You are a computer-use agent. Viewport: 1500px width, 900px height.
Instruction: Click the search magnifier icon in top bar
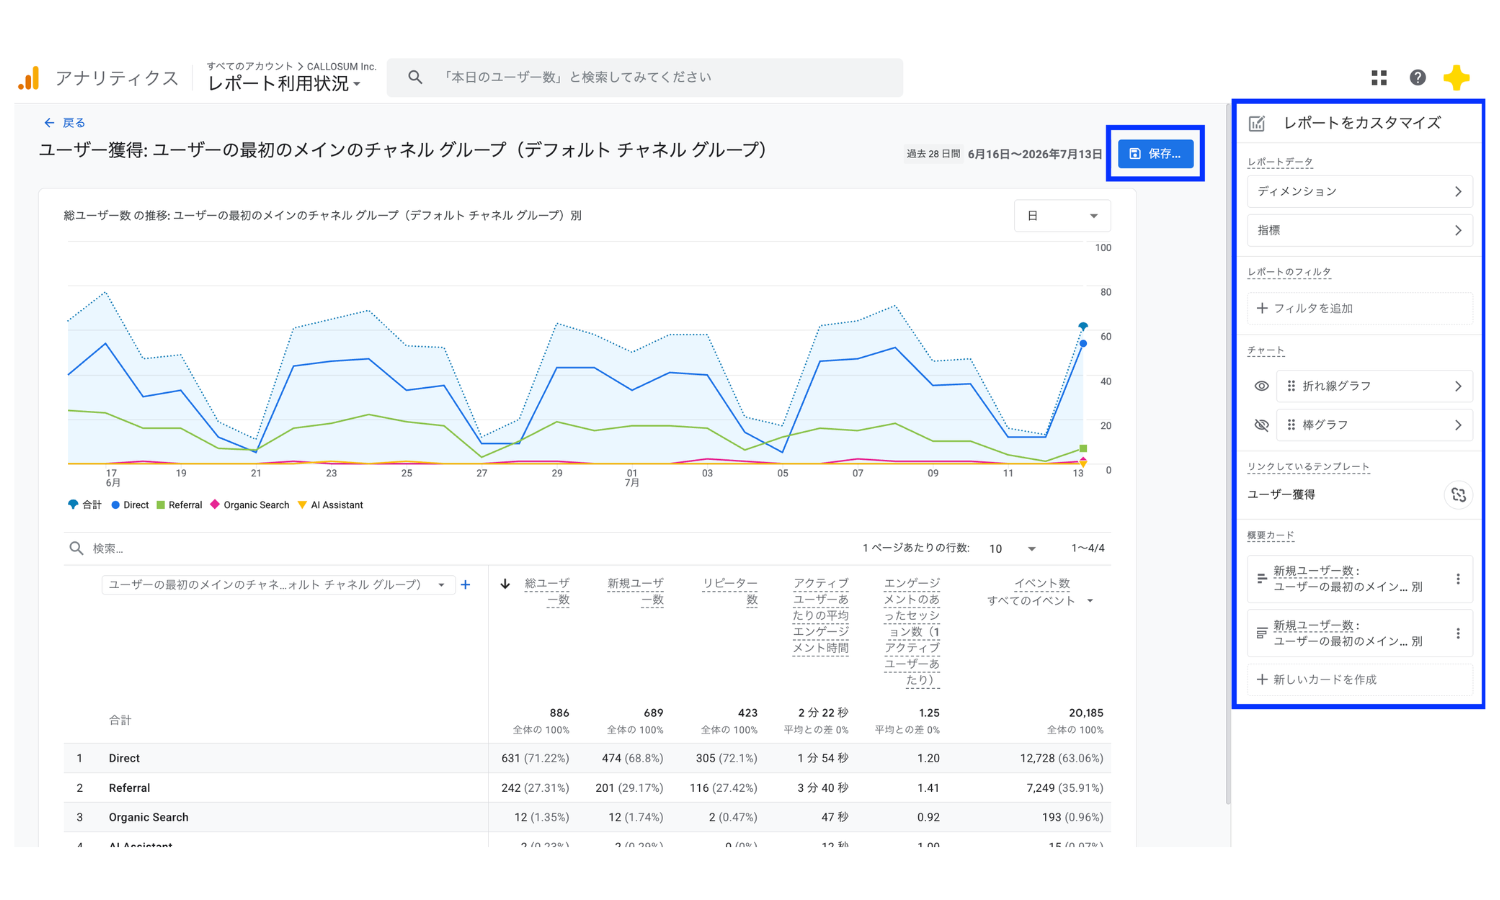pos(415,77)
